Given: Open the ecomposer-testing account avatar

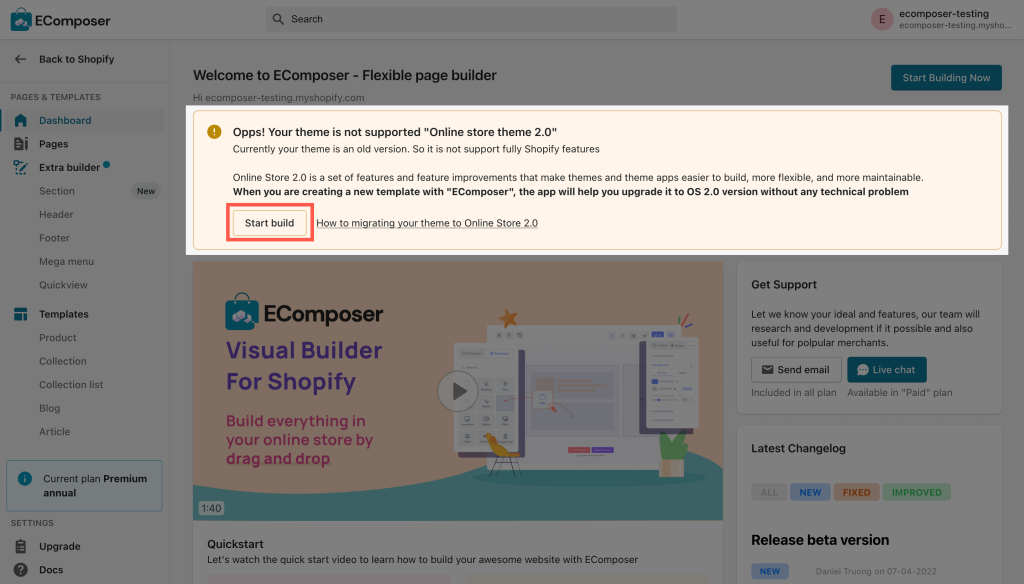Looking at the screenshot, I should point(882,19).
